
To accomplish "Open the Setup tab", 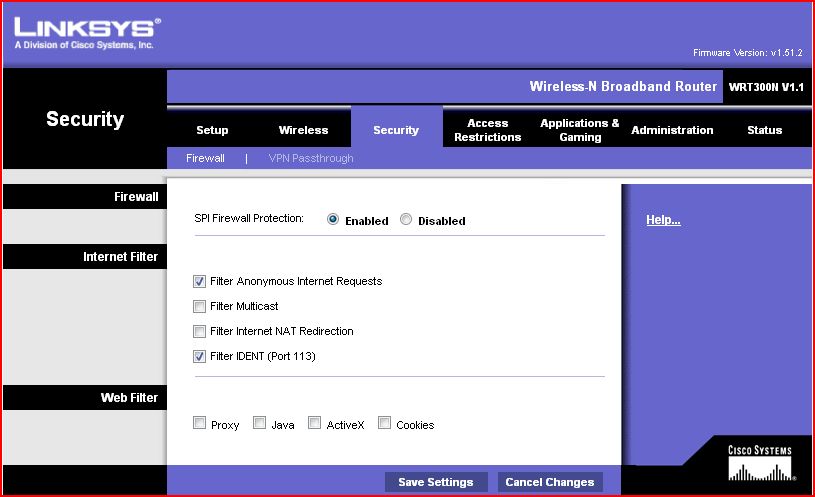I will click(x=212, y=130).
